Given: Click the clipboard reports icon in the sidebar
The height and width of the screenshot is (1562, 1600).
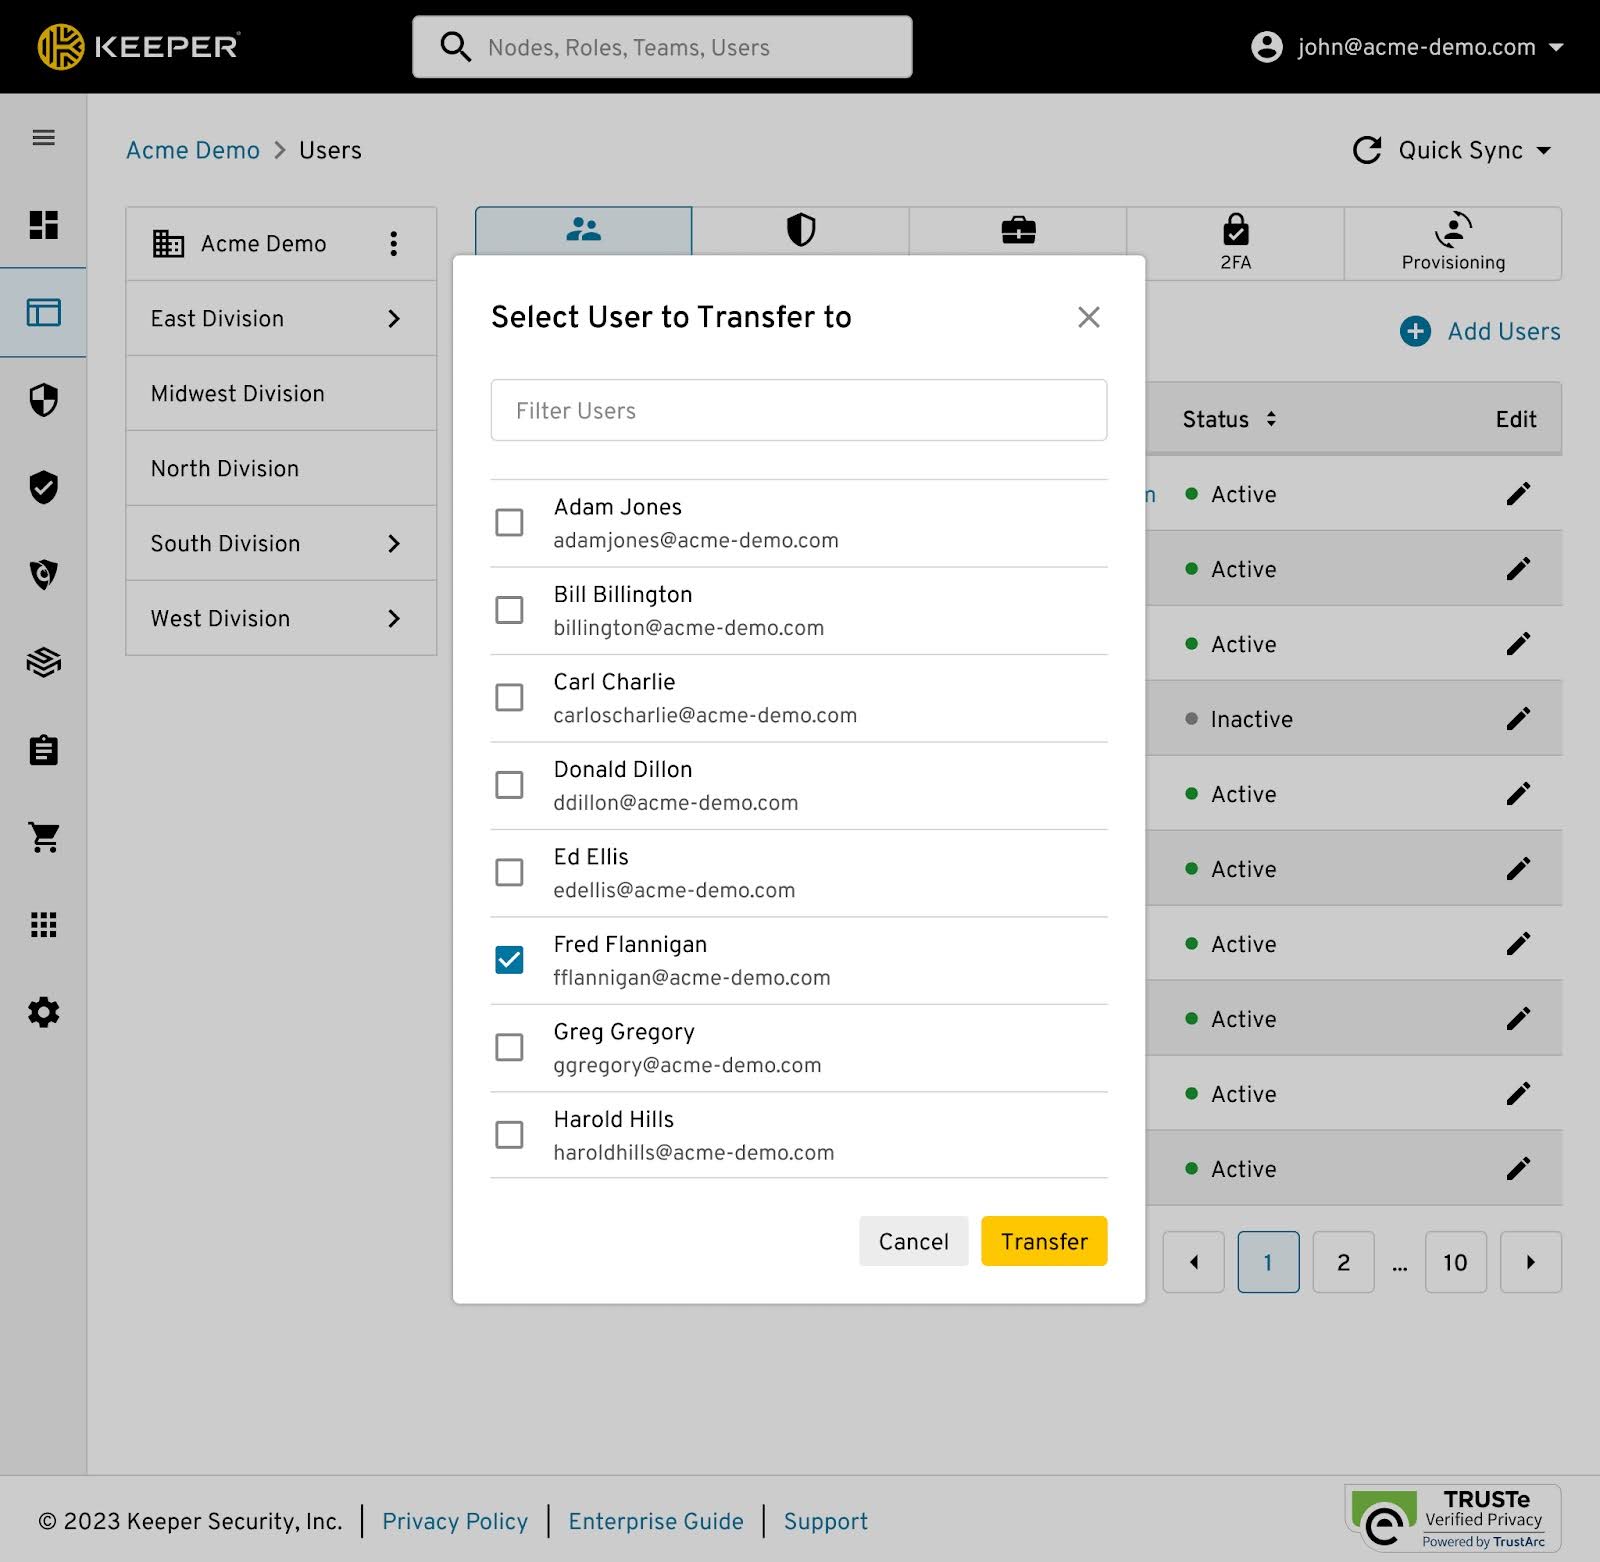Looking at the screenshot, I should coord(43,750).
